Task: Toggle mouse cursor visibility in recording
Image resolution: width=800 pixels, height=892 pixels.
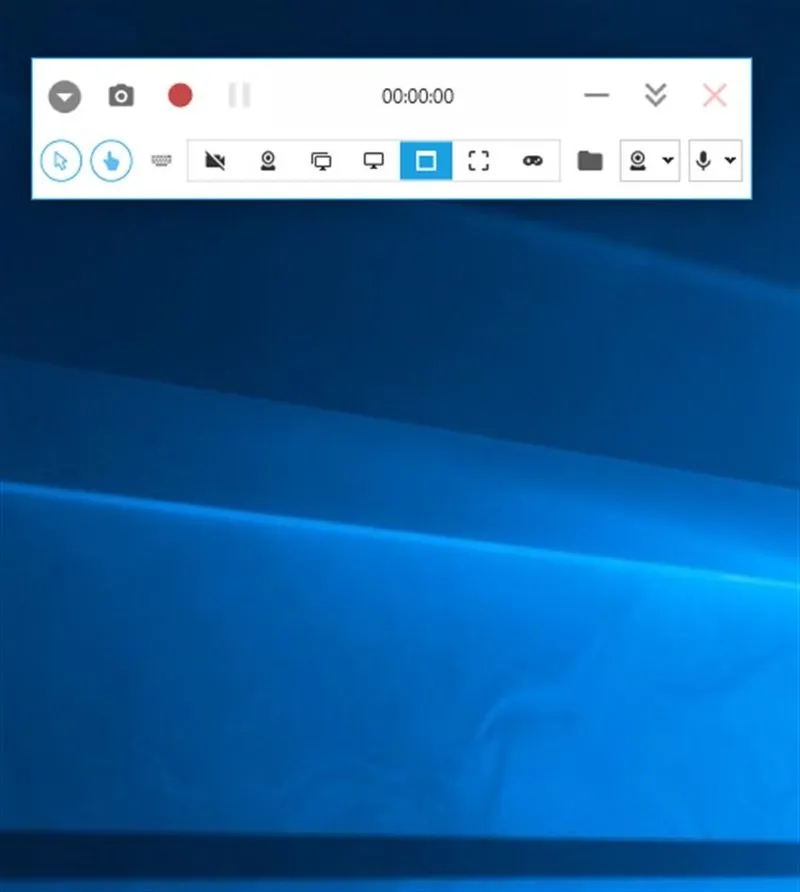Action: click(x=61, y=161)
